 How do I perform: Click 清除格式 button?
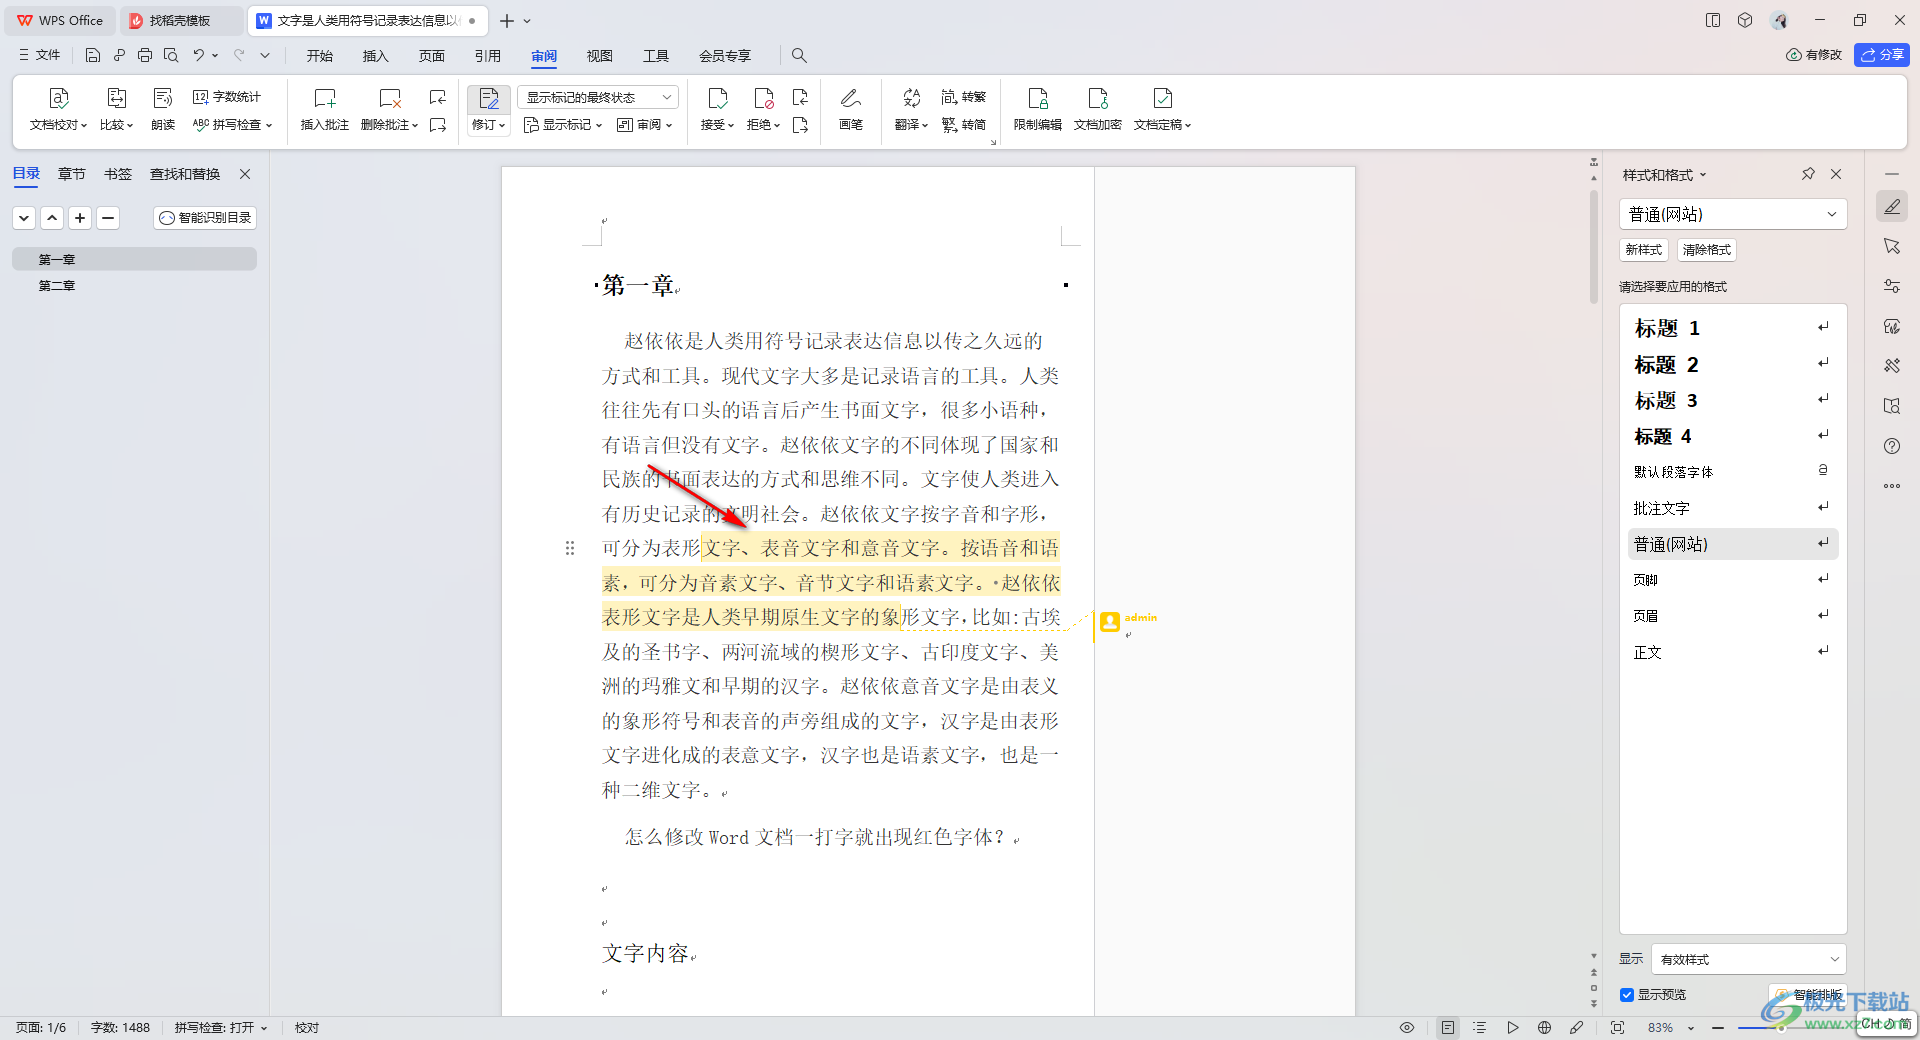[1706, 250]
